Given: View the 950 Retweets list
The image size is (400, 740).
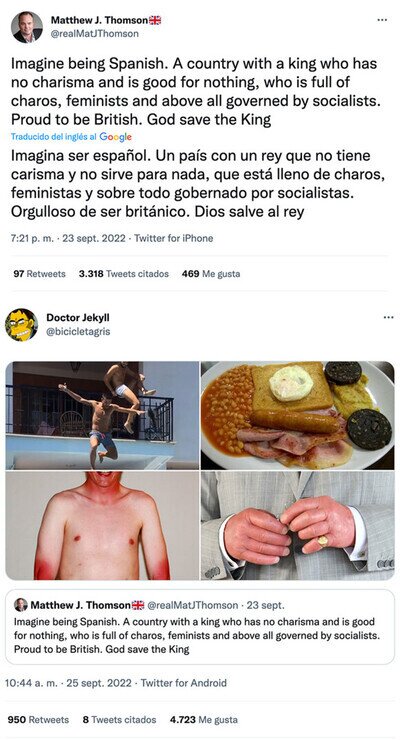Looking at the screenshot, I should (x=38, y=720).
